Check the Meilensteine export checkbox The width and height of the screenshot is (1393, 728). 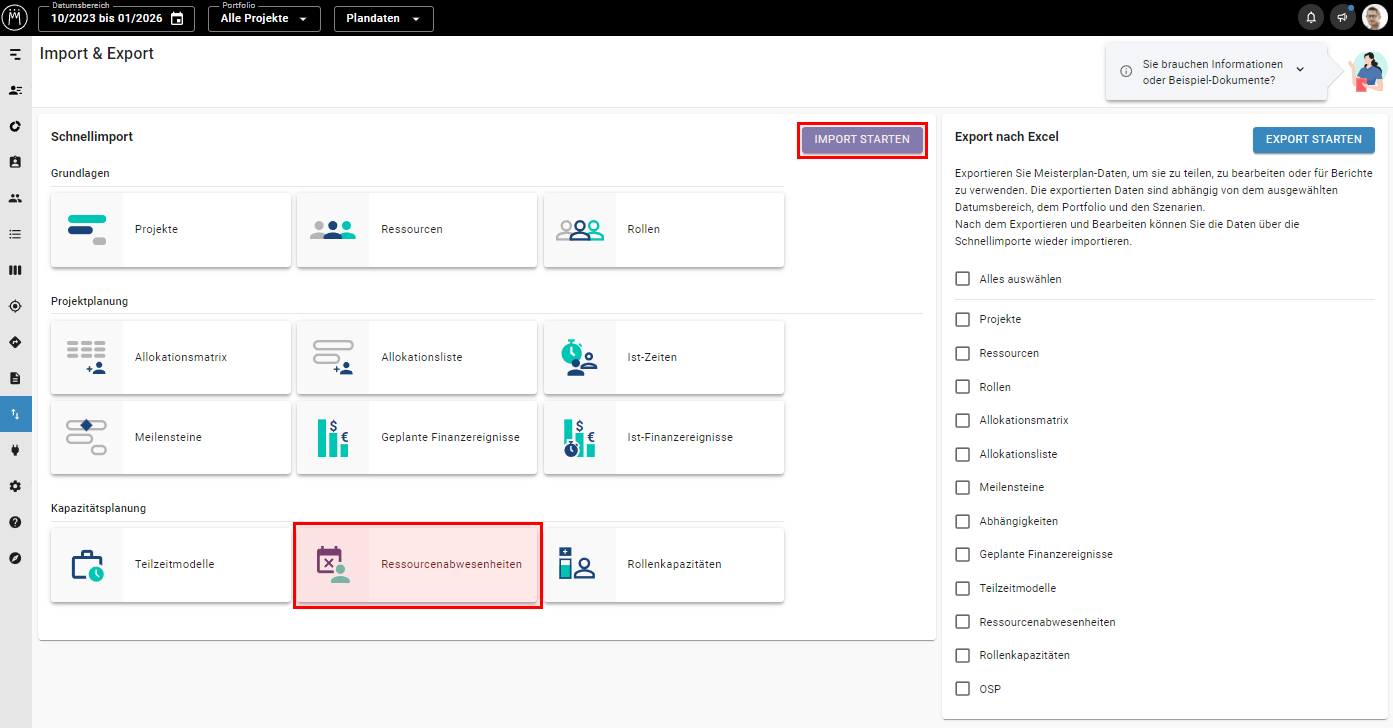coord(963,487)
